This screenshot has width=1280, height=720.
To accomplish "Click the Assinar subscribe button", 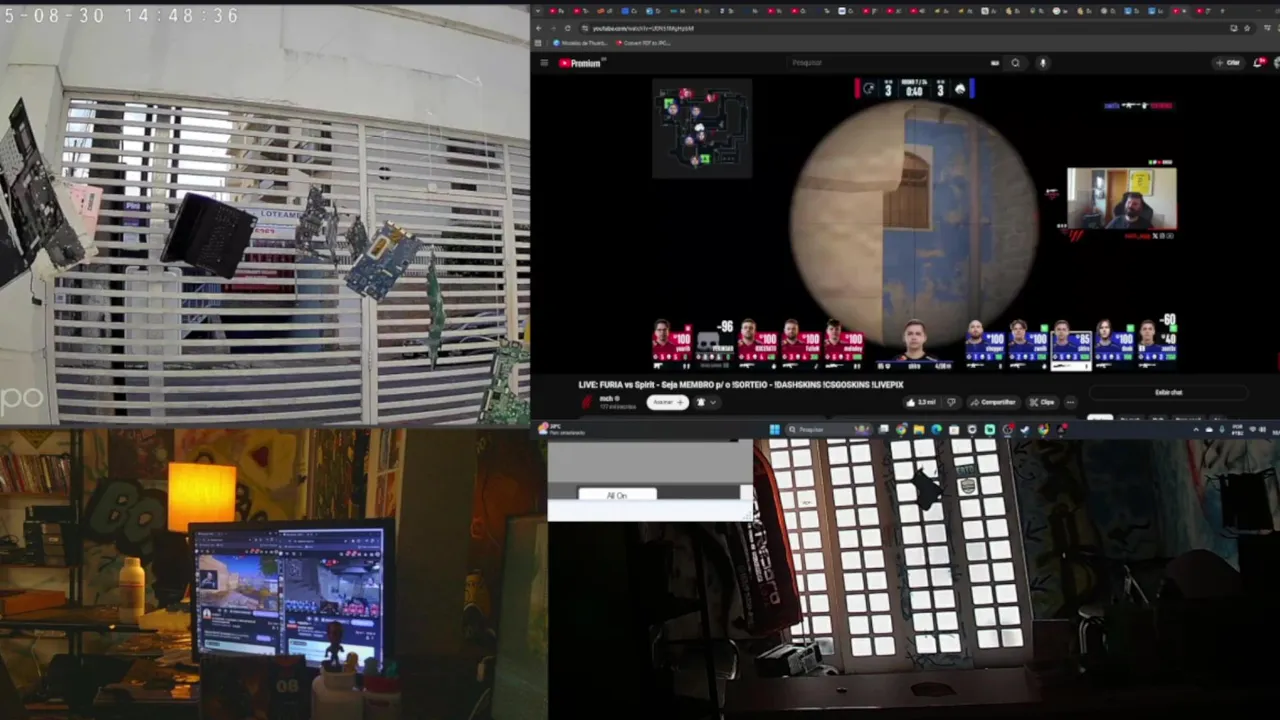I will coord(668,402).
